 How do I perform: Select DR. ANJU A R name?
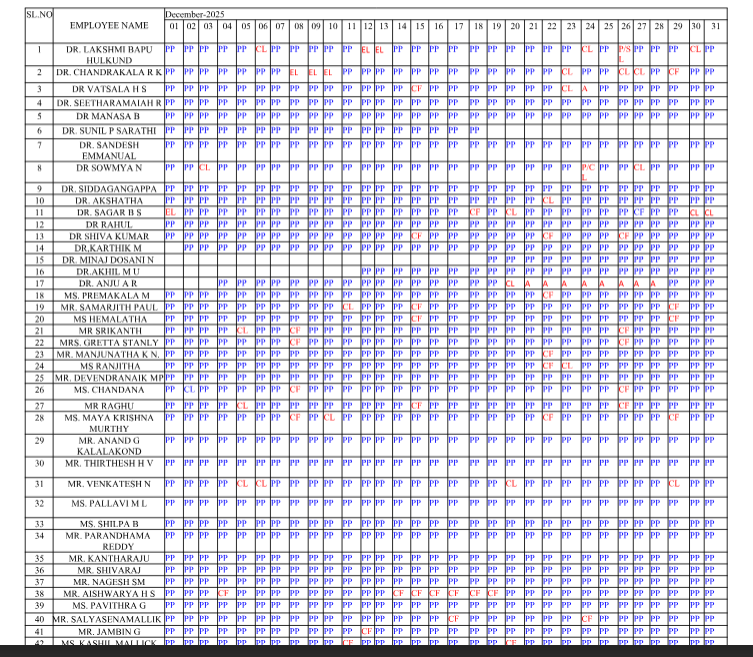108,283
